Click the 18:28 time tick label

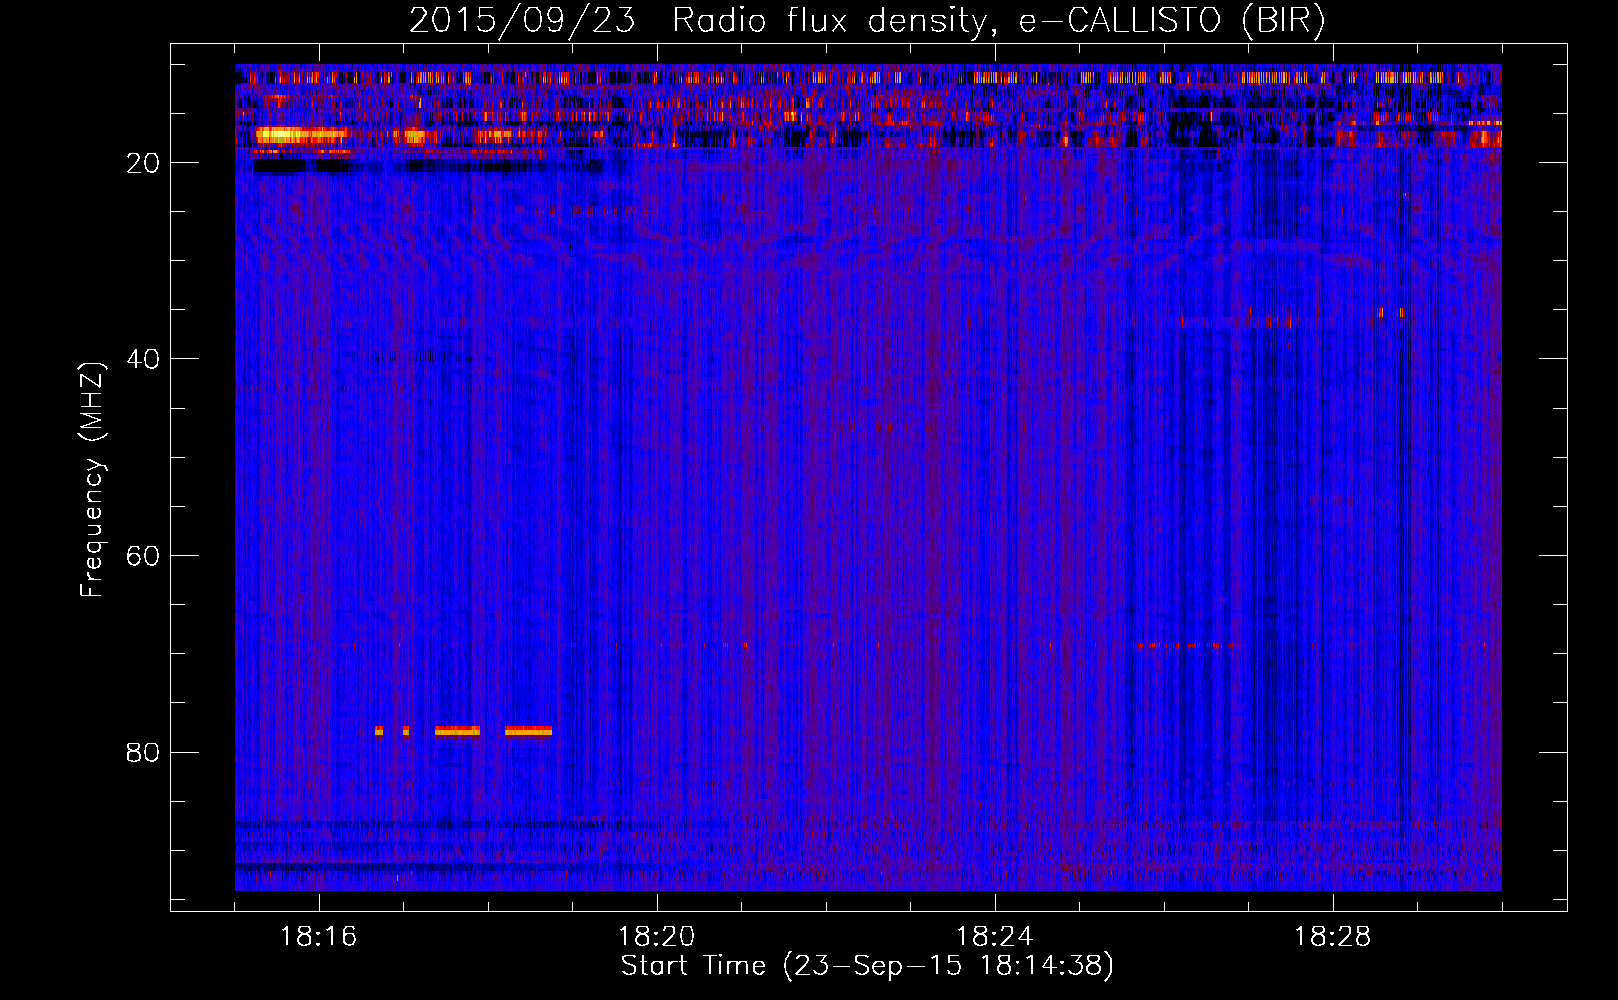(x=1333, y=937)
